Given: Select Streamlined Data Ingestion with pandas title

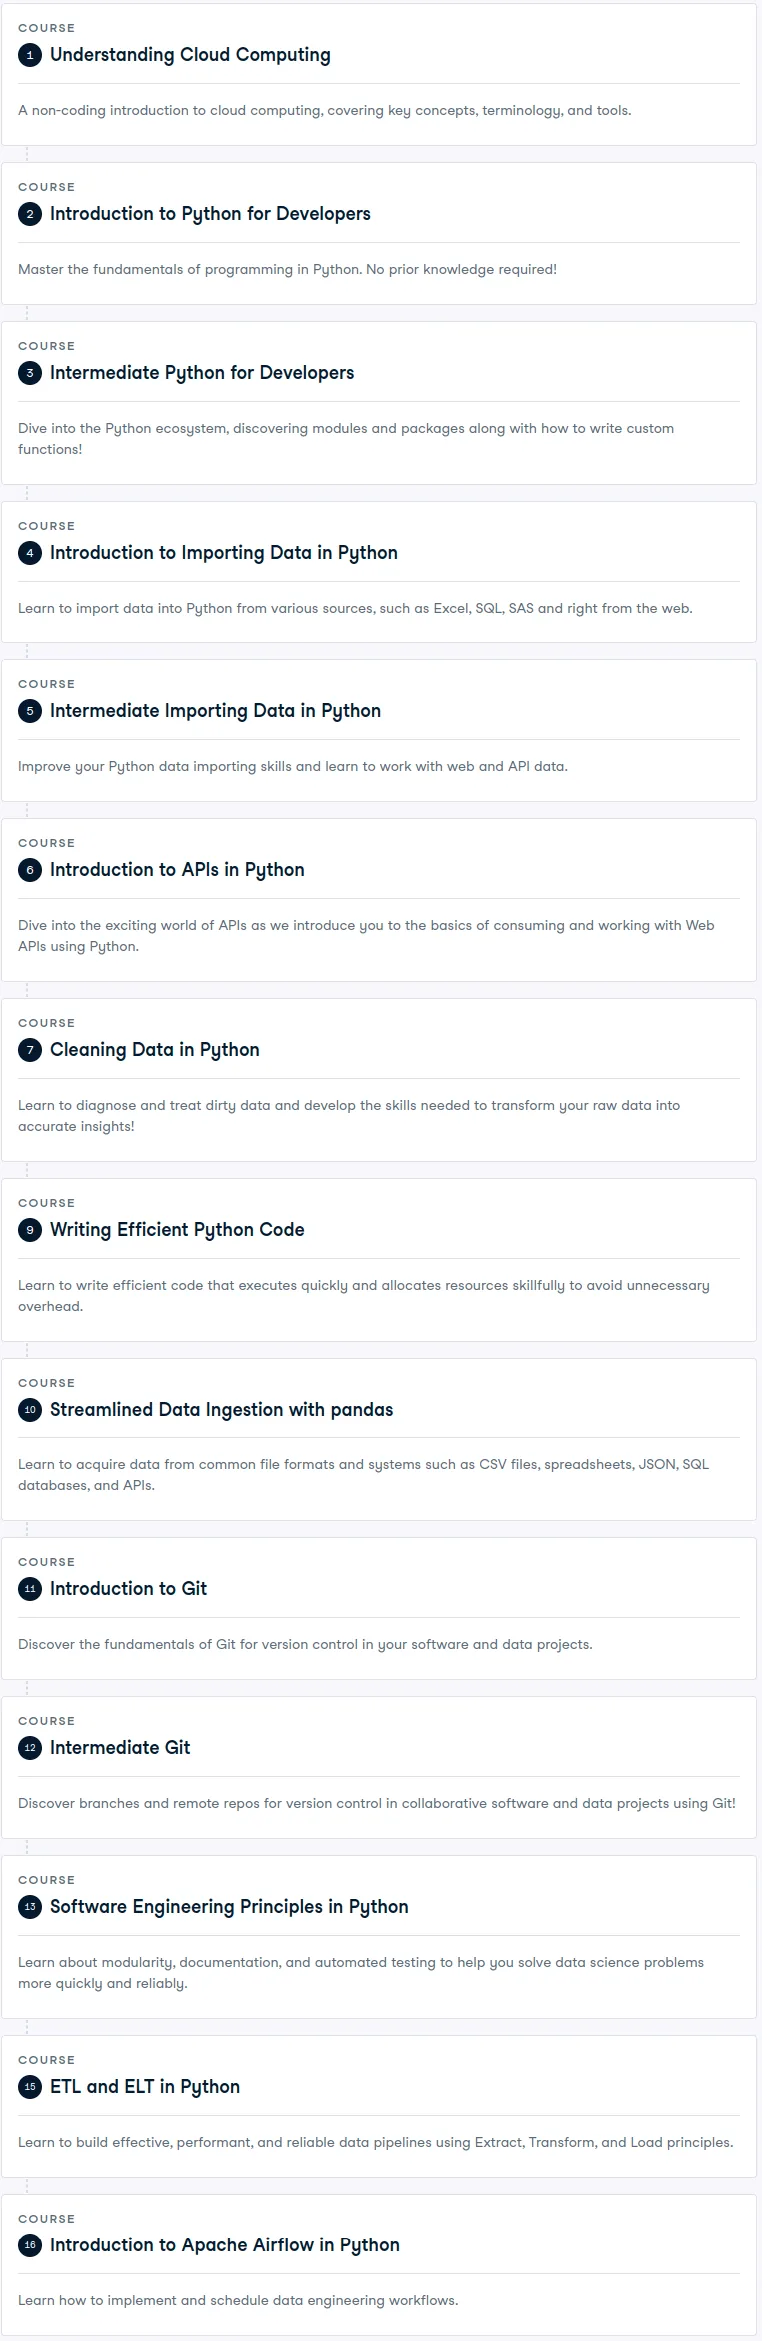Looking at the screenshot, I should [221, 1410].
